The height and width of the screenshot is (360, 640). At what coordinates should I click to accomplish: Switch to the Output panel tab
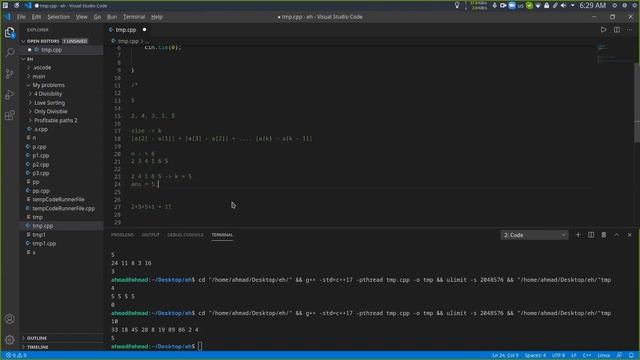click(150, 235)
